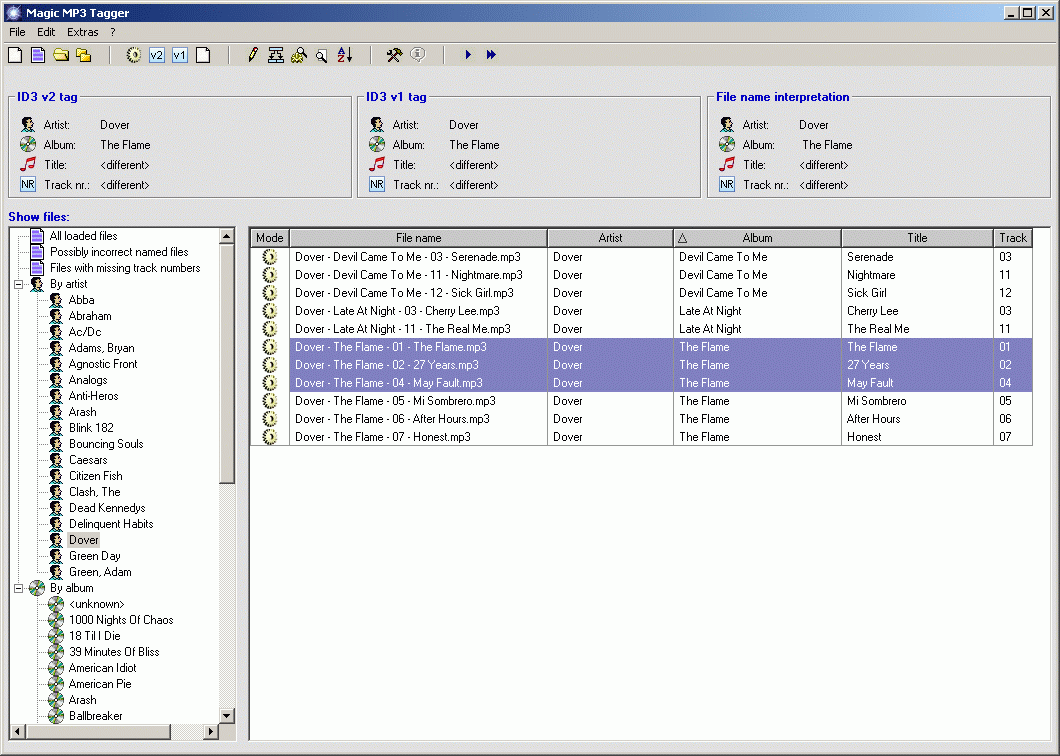Open the Edit menu
The width and height of the screenshot is (1060, 756).
click(46, 32)
